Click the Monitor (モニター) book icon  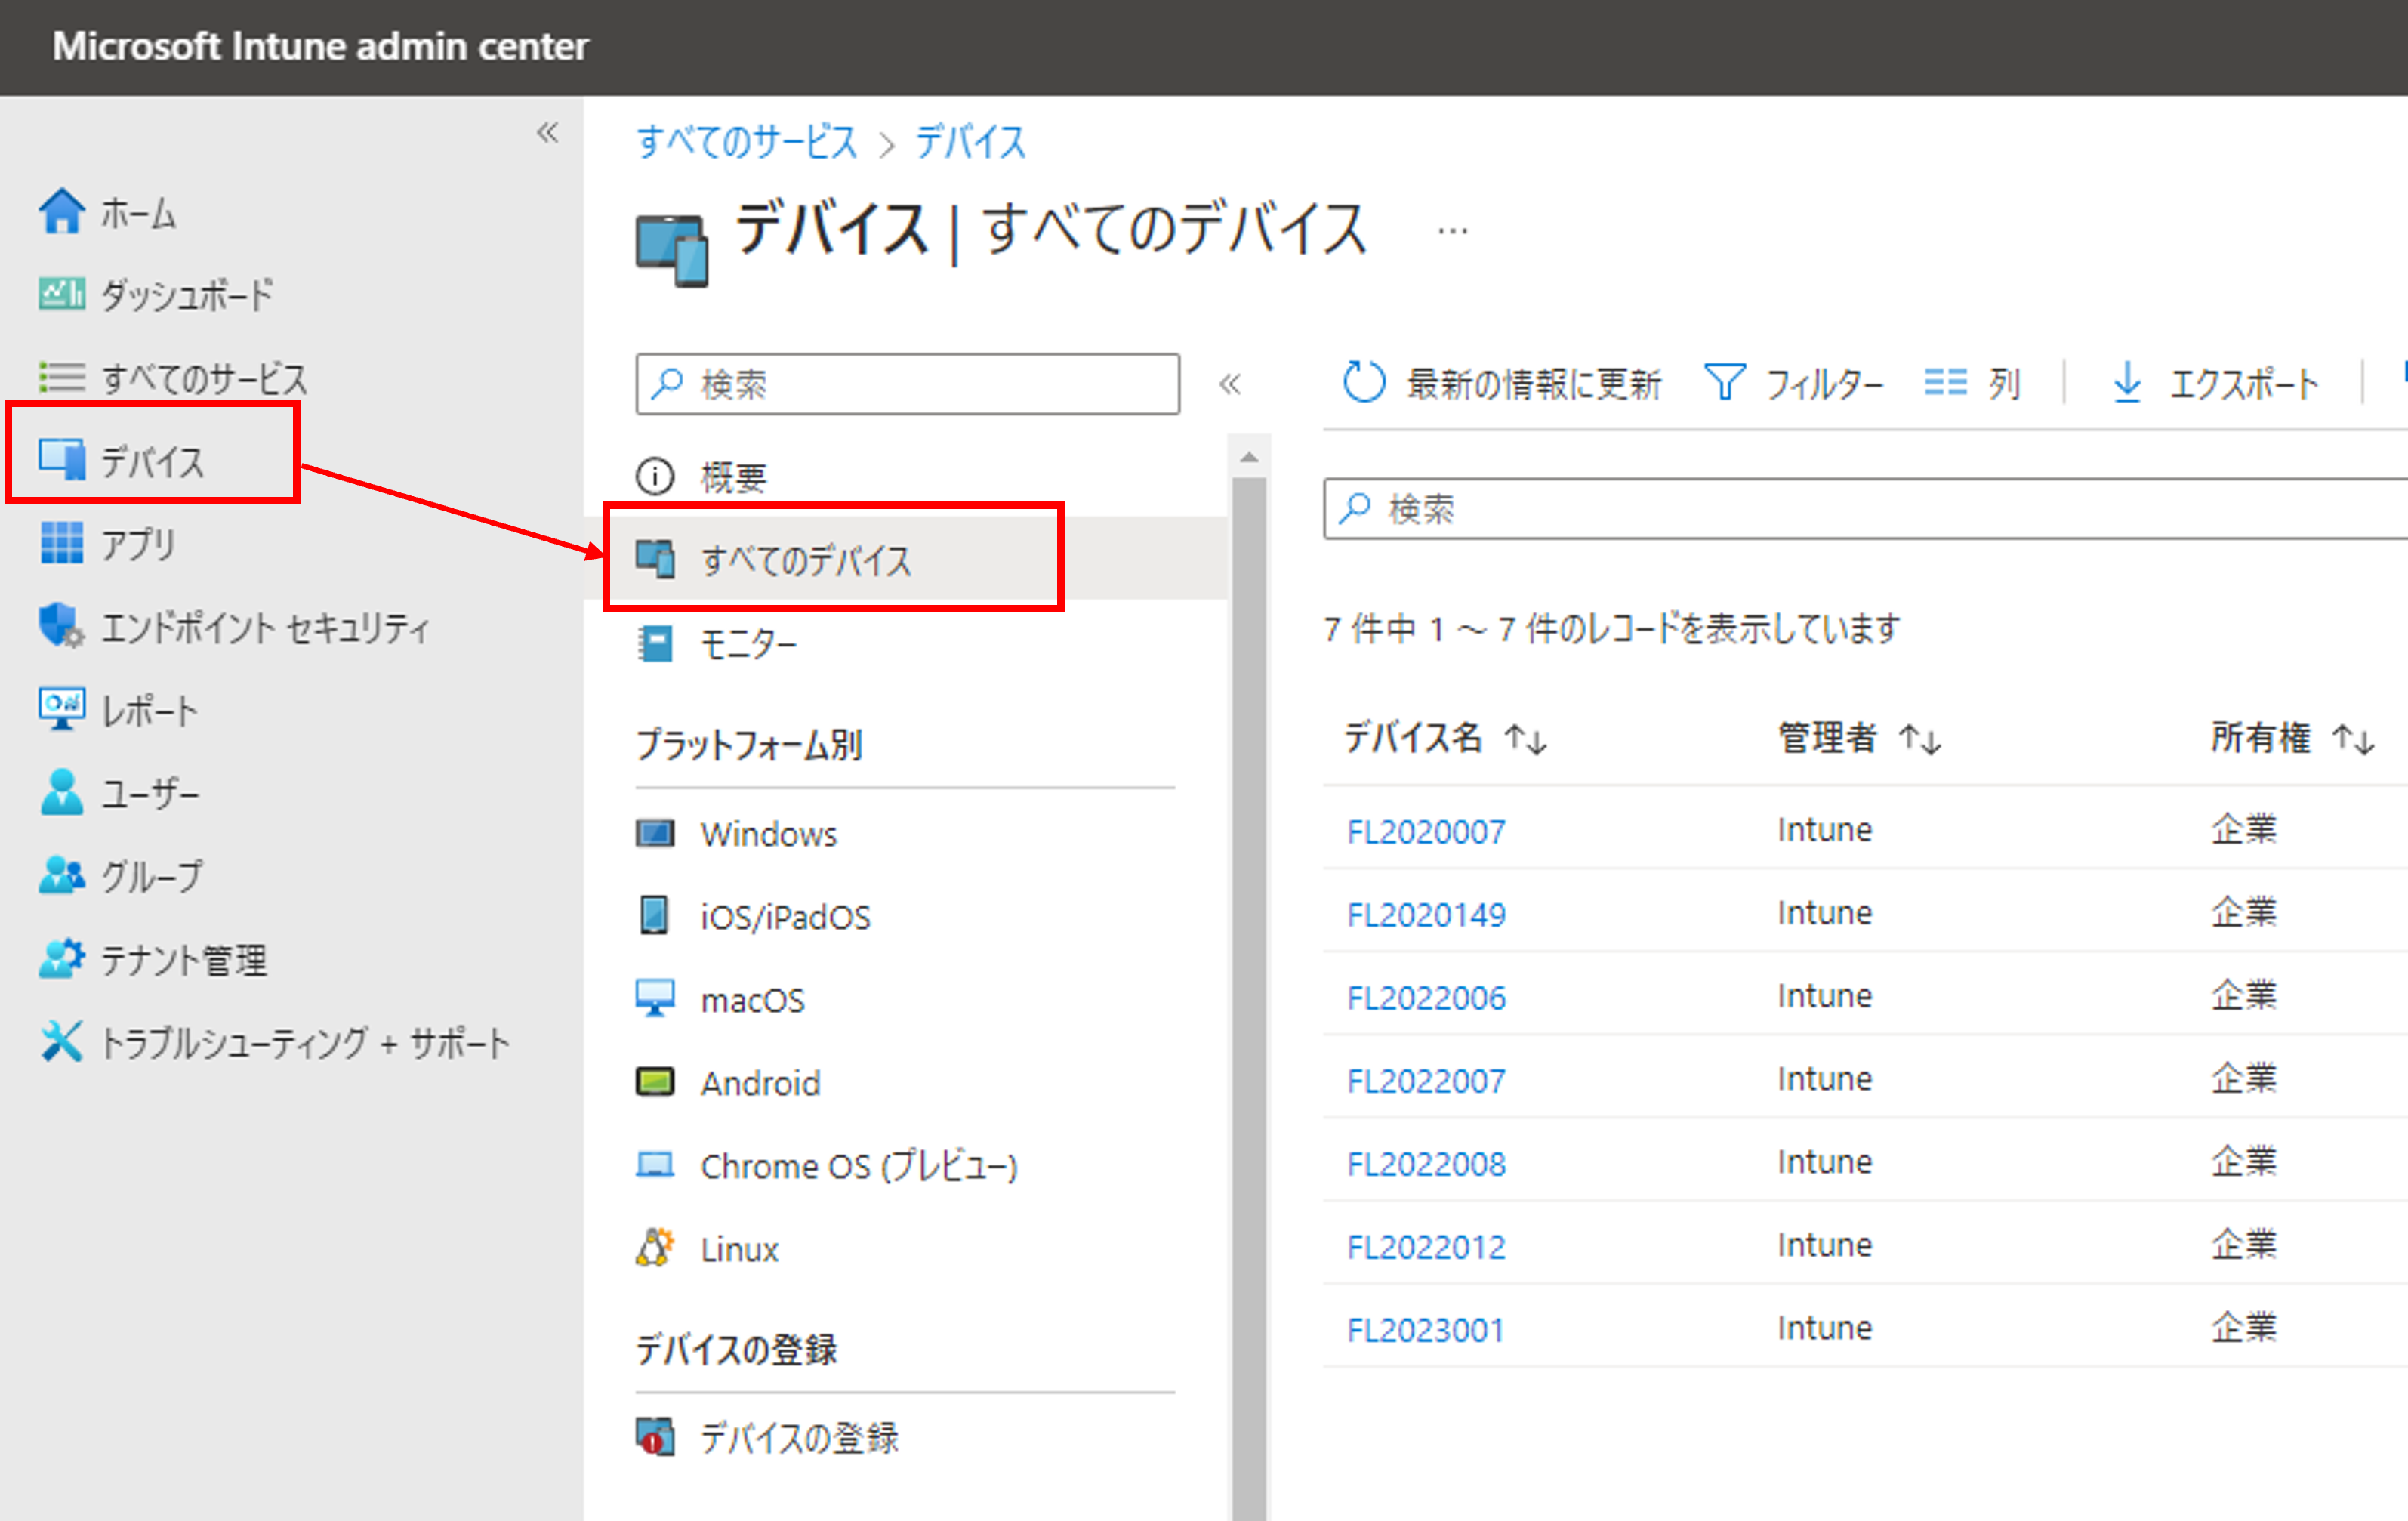(655, 643)
